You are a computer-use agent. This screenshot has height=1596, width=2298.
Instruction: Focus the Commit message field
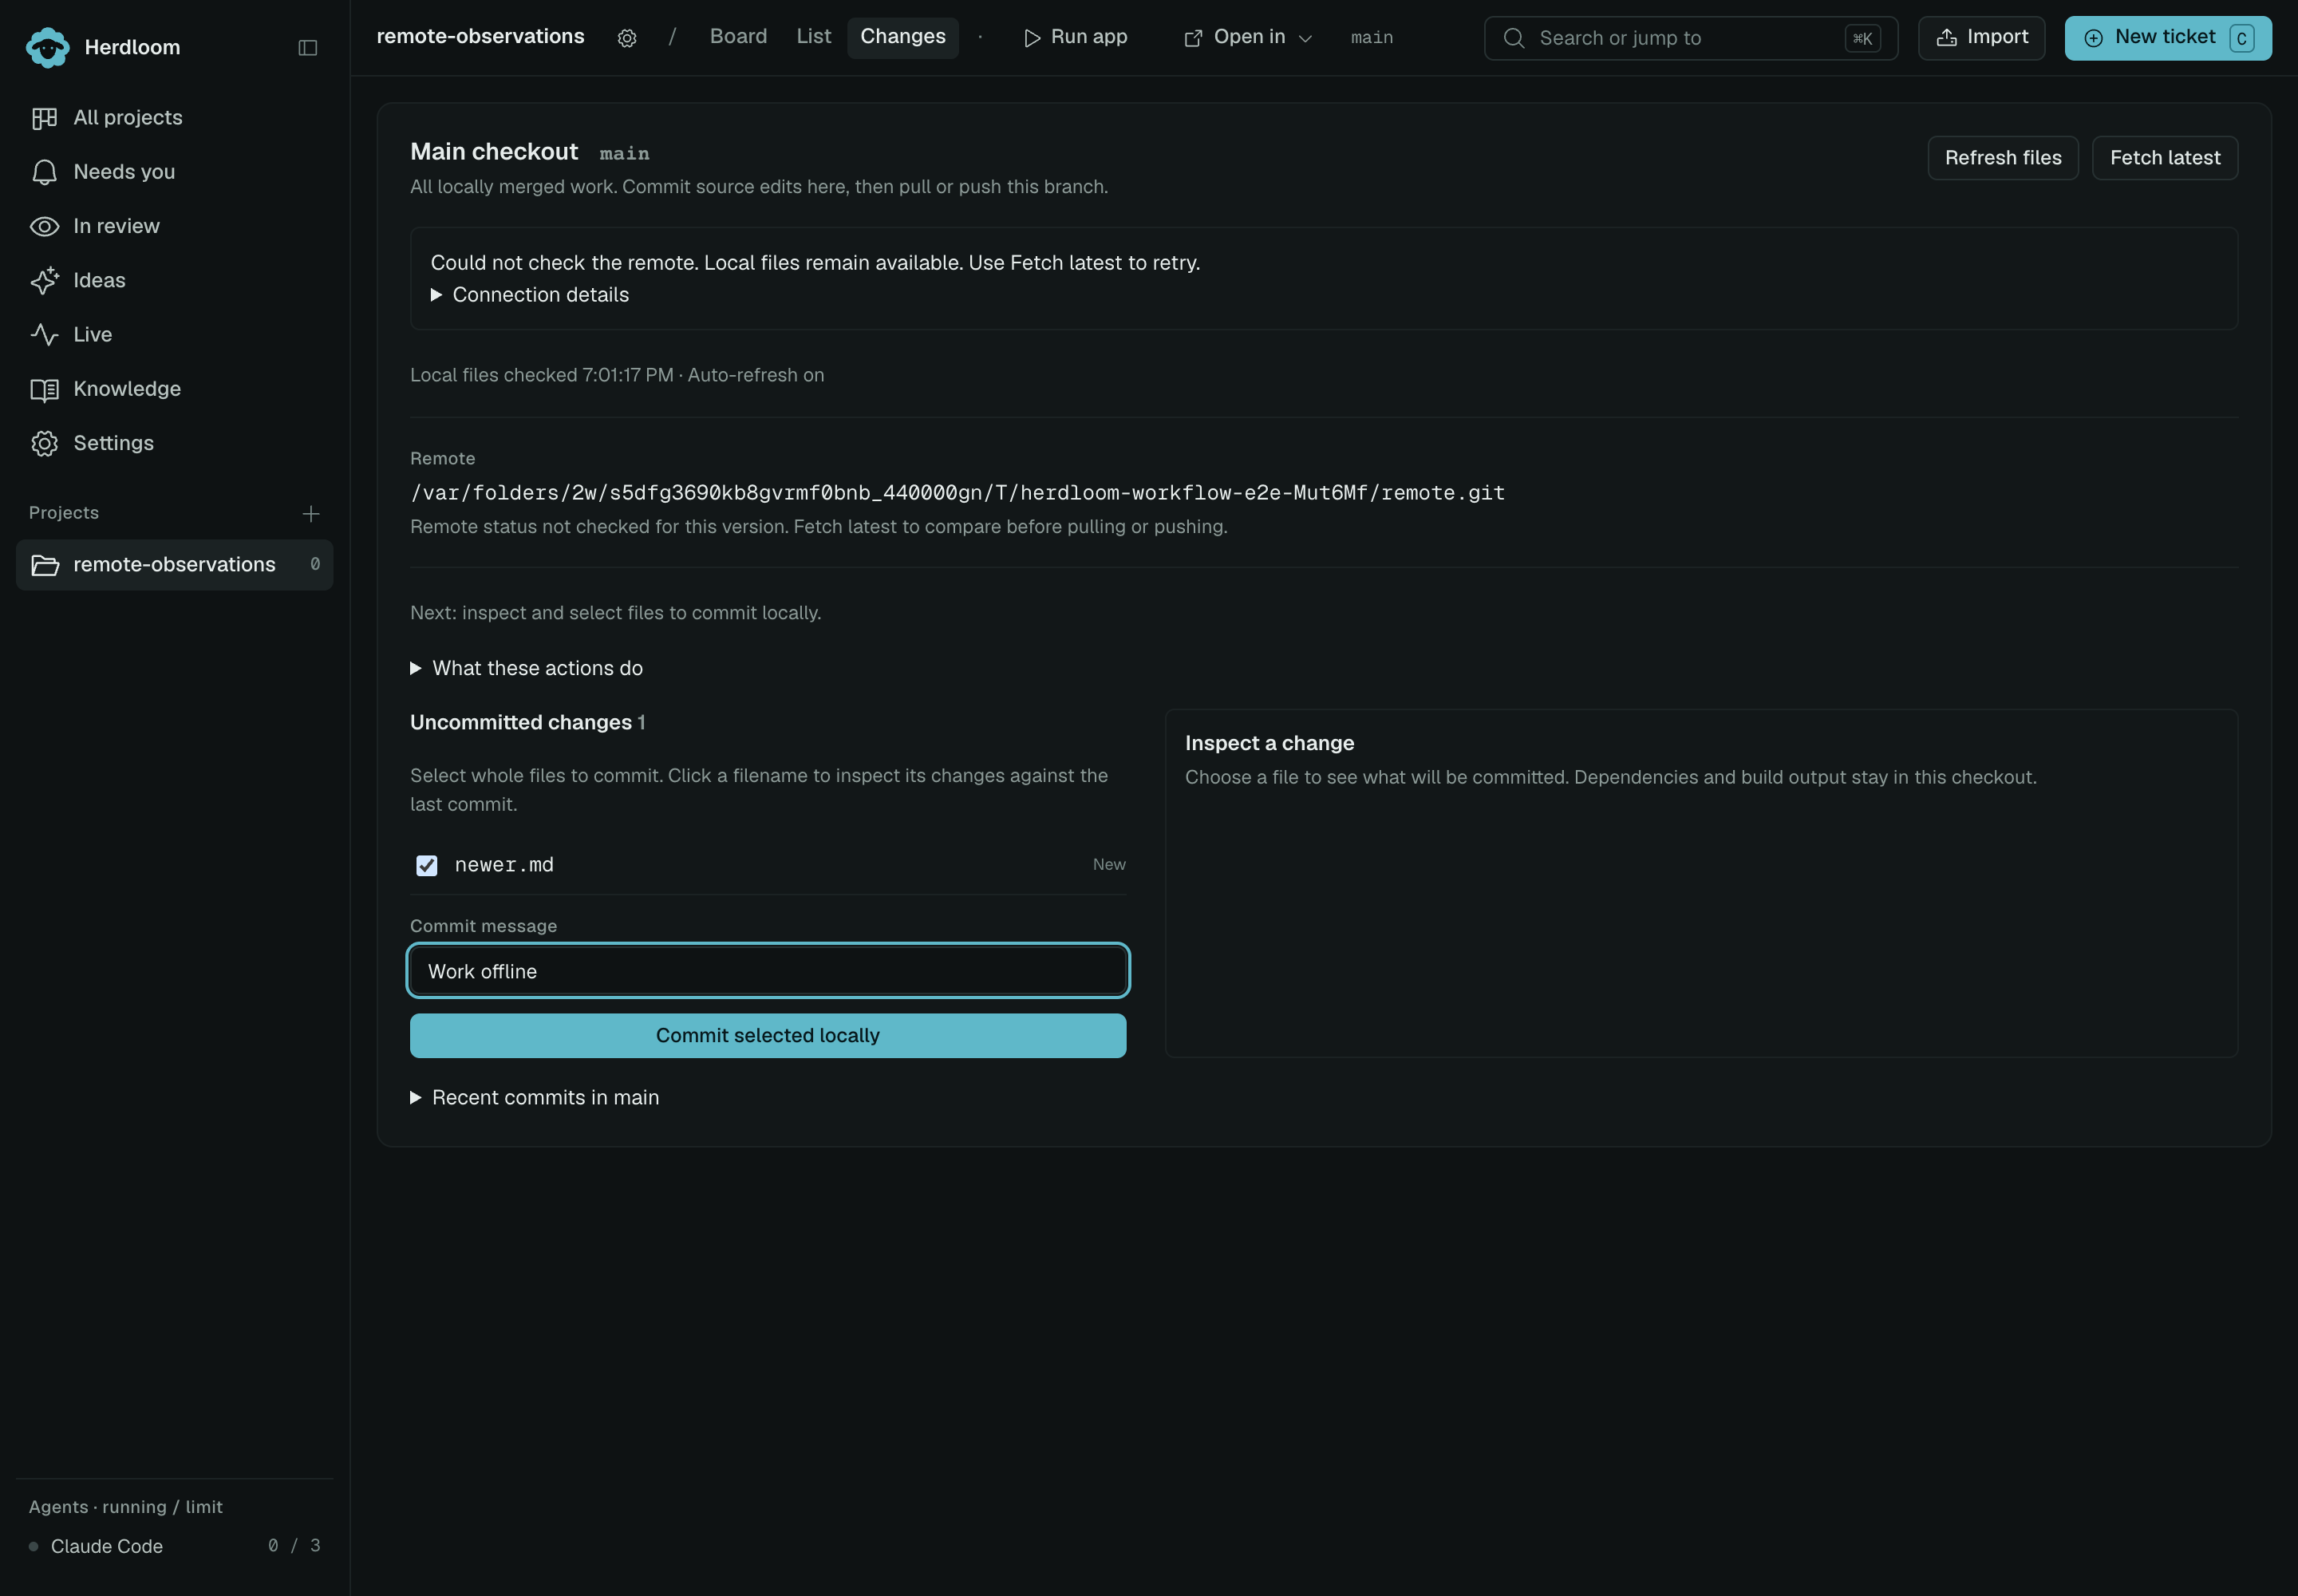pos(768,971)
